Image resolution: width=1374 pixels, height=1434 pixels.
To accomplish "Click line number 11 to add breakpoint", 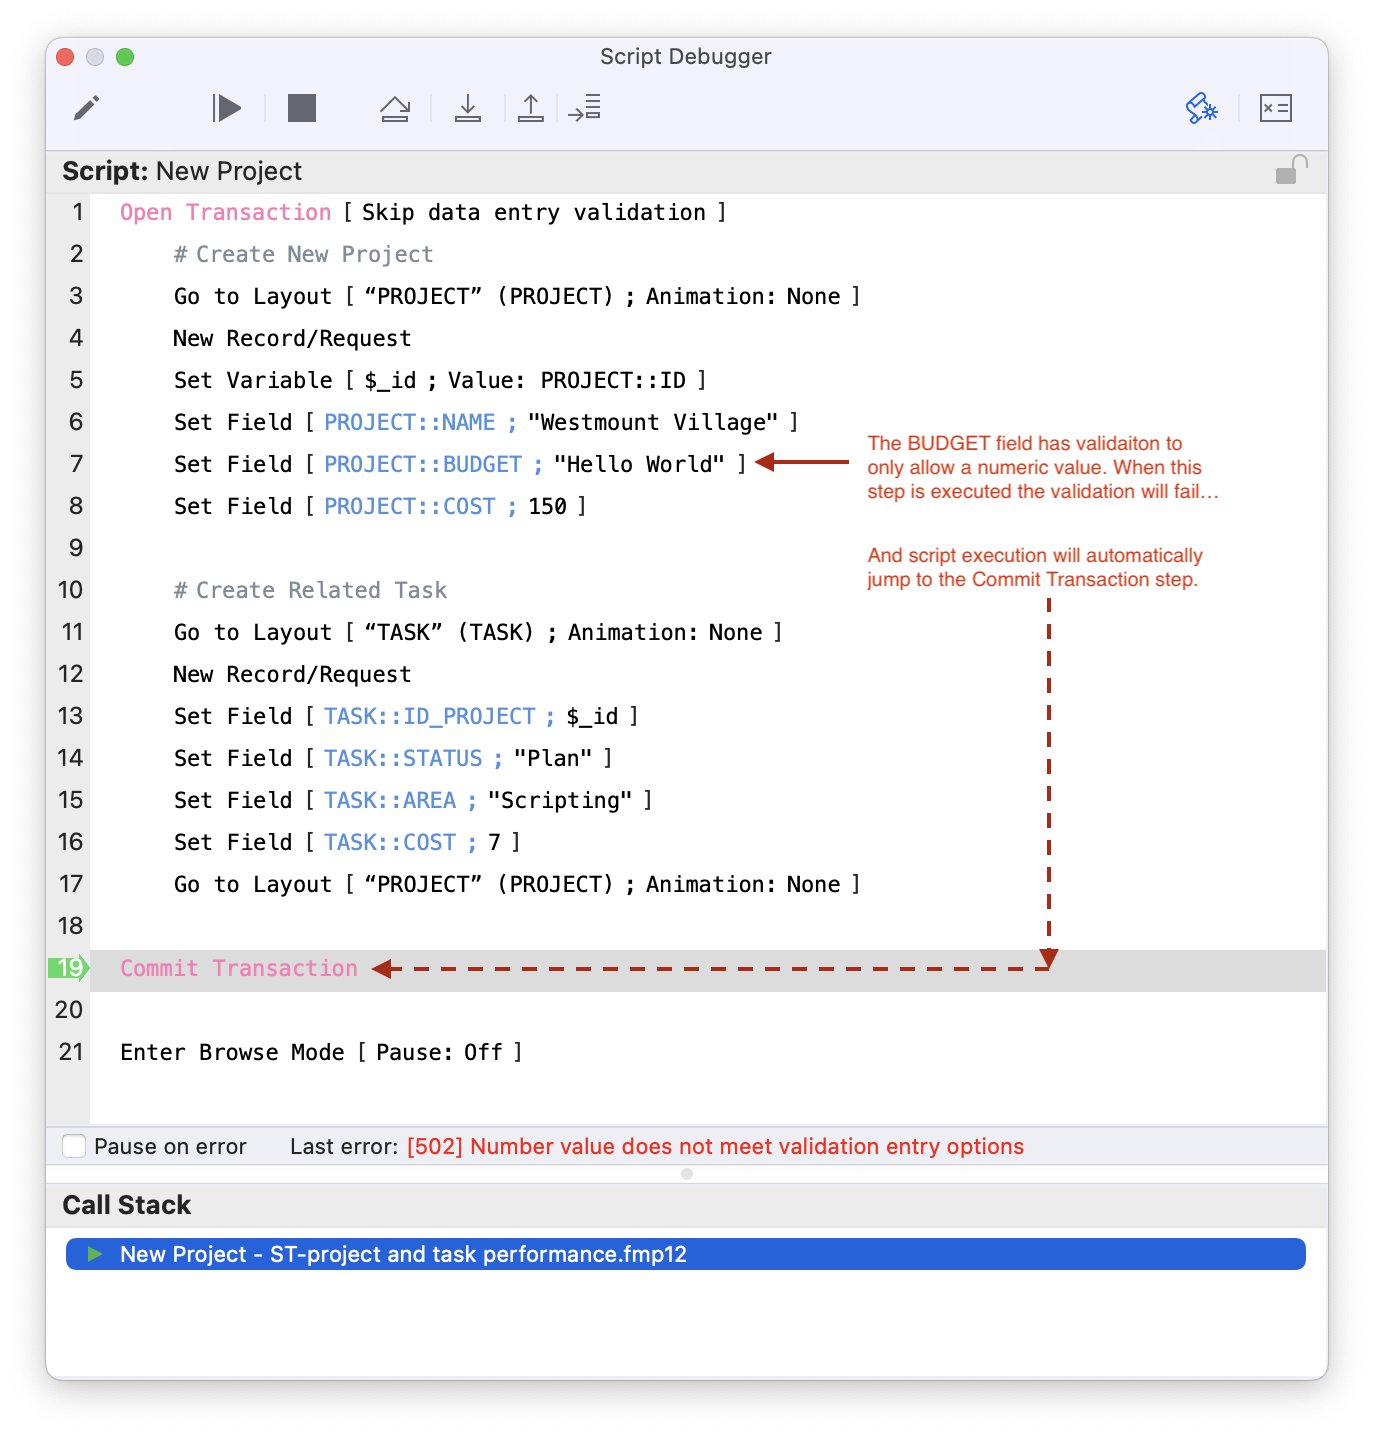I will click(x=72, y=632).
